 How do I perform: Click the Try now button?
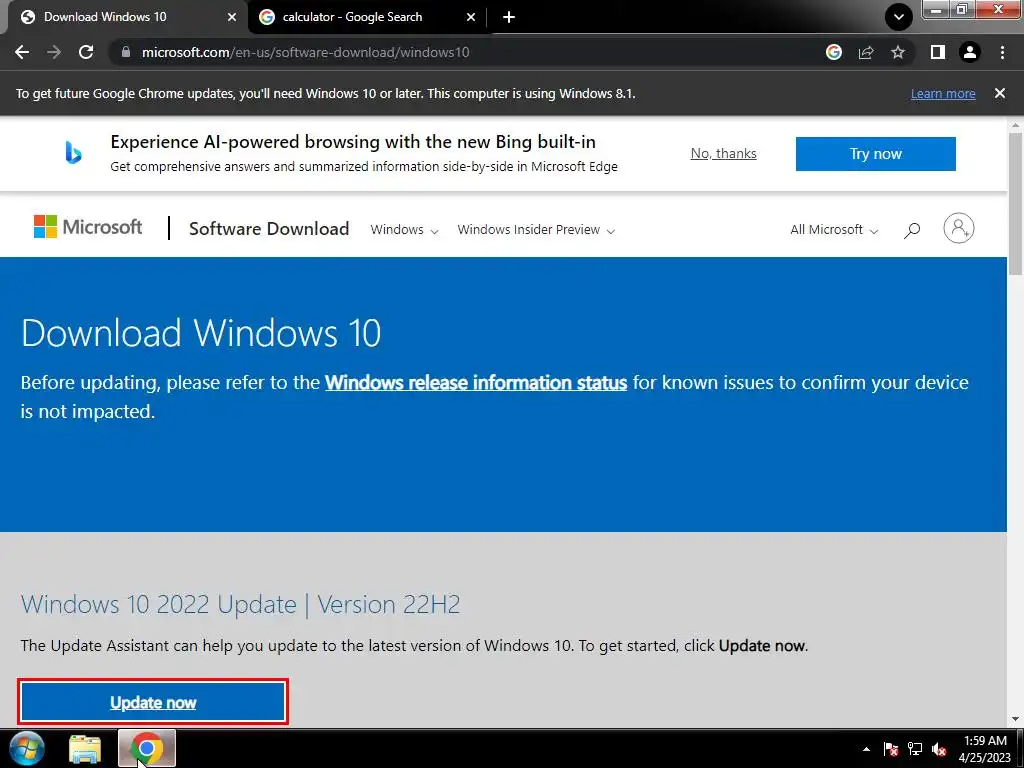876,154
